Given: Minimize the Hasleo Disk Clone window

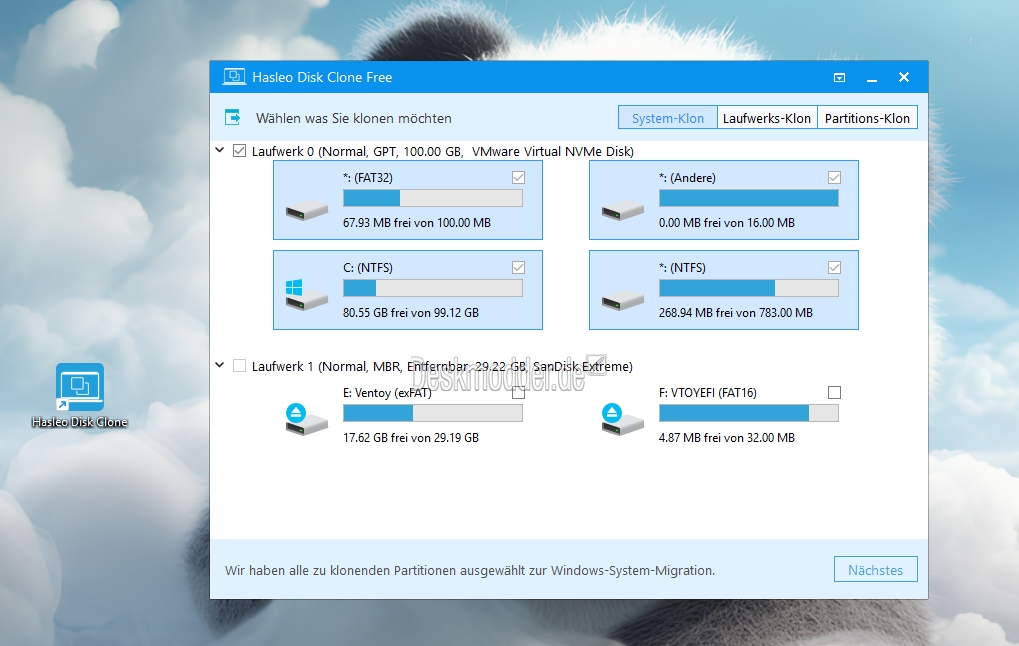Looking at the screenshot, I should pyautogui.click(x=871, y=77).
